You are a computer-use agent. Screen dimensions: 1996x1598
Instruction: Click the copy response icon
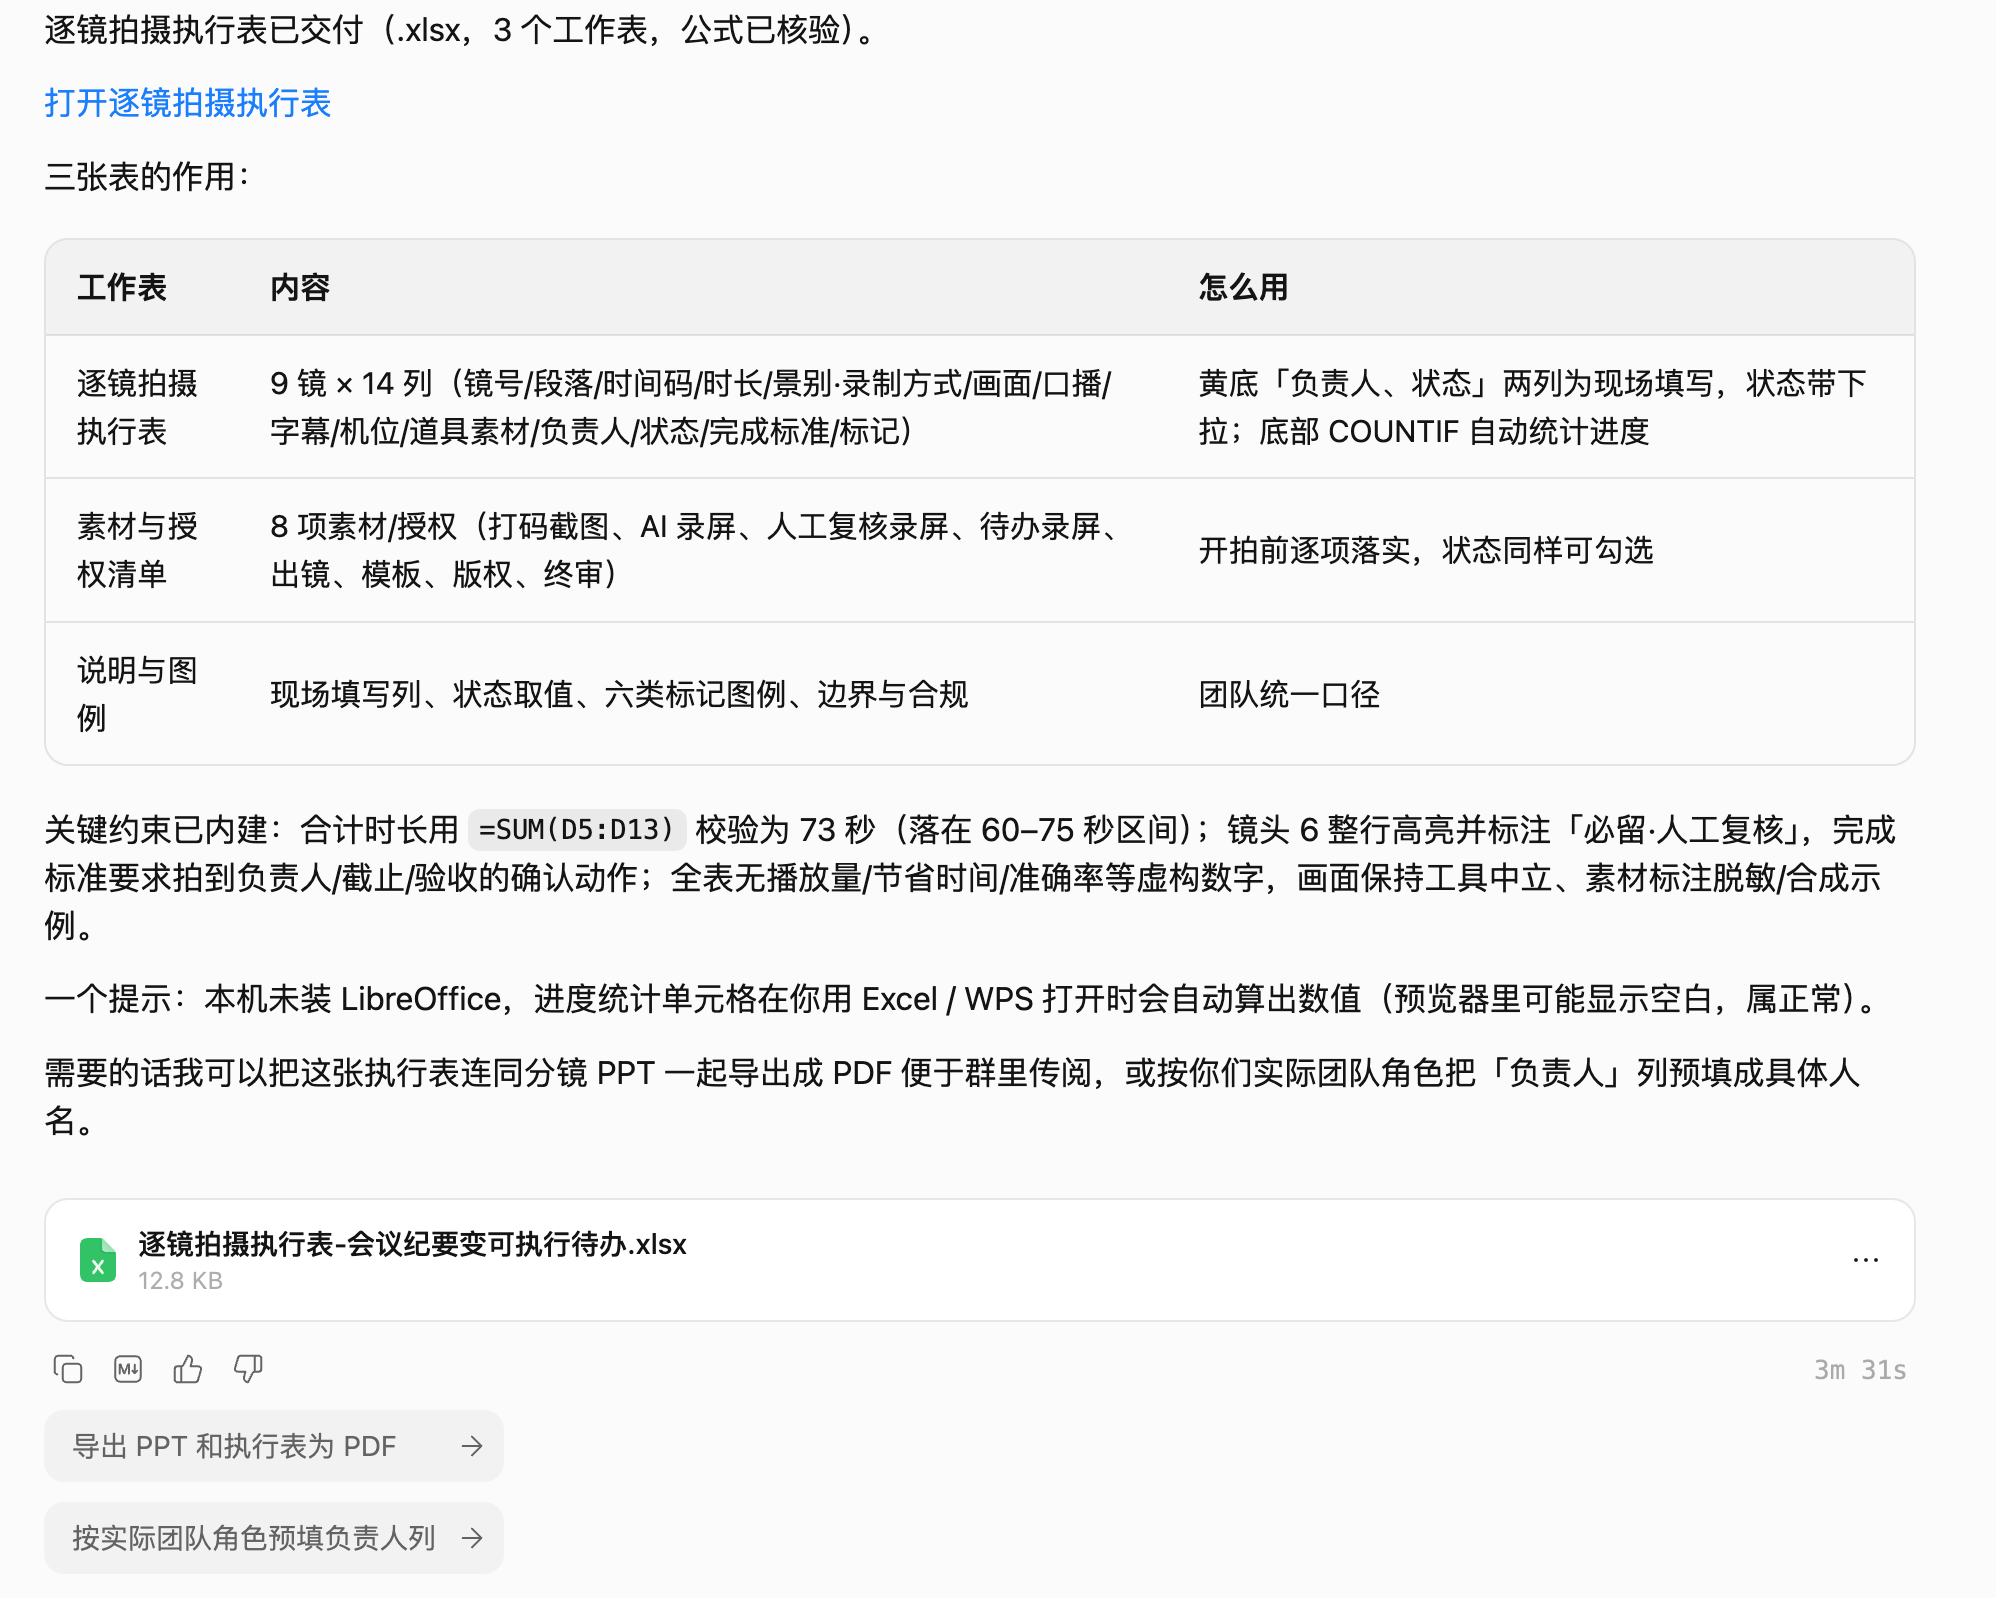coord(68,1369)
